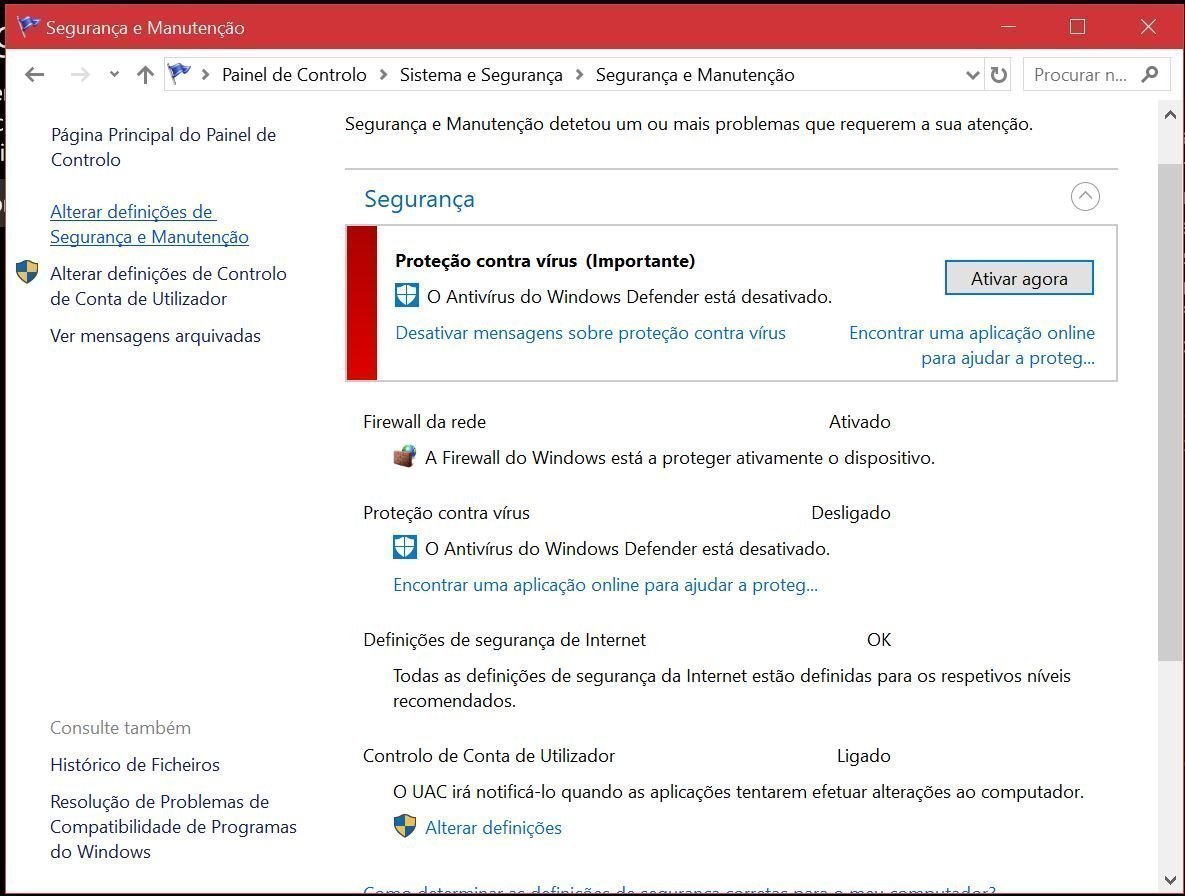Open address bar history dropdown
1185x896 pixels.
pyautogui.click(x=973, y=75)
